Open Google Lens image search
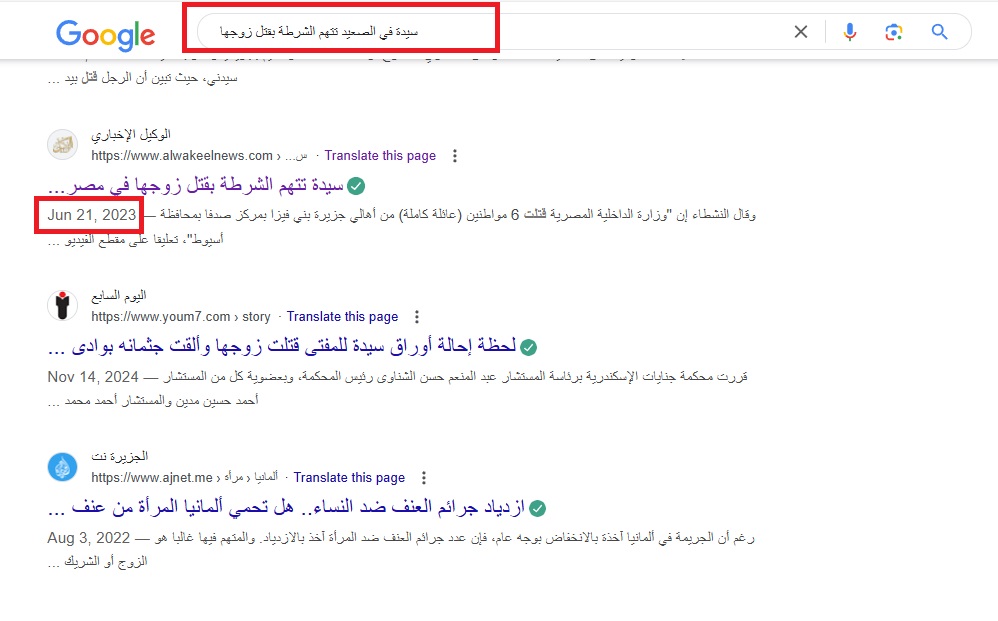Image resolution: width=998 pixels, height=621 pixels. pyautogui.click(x=893, y=32)
